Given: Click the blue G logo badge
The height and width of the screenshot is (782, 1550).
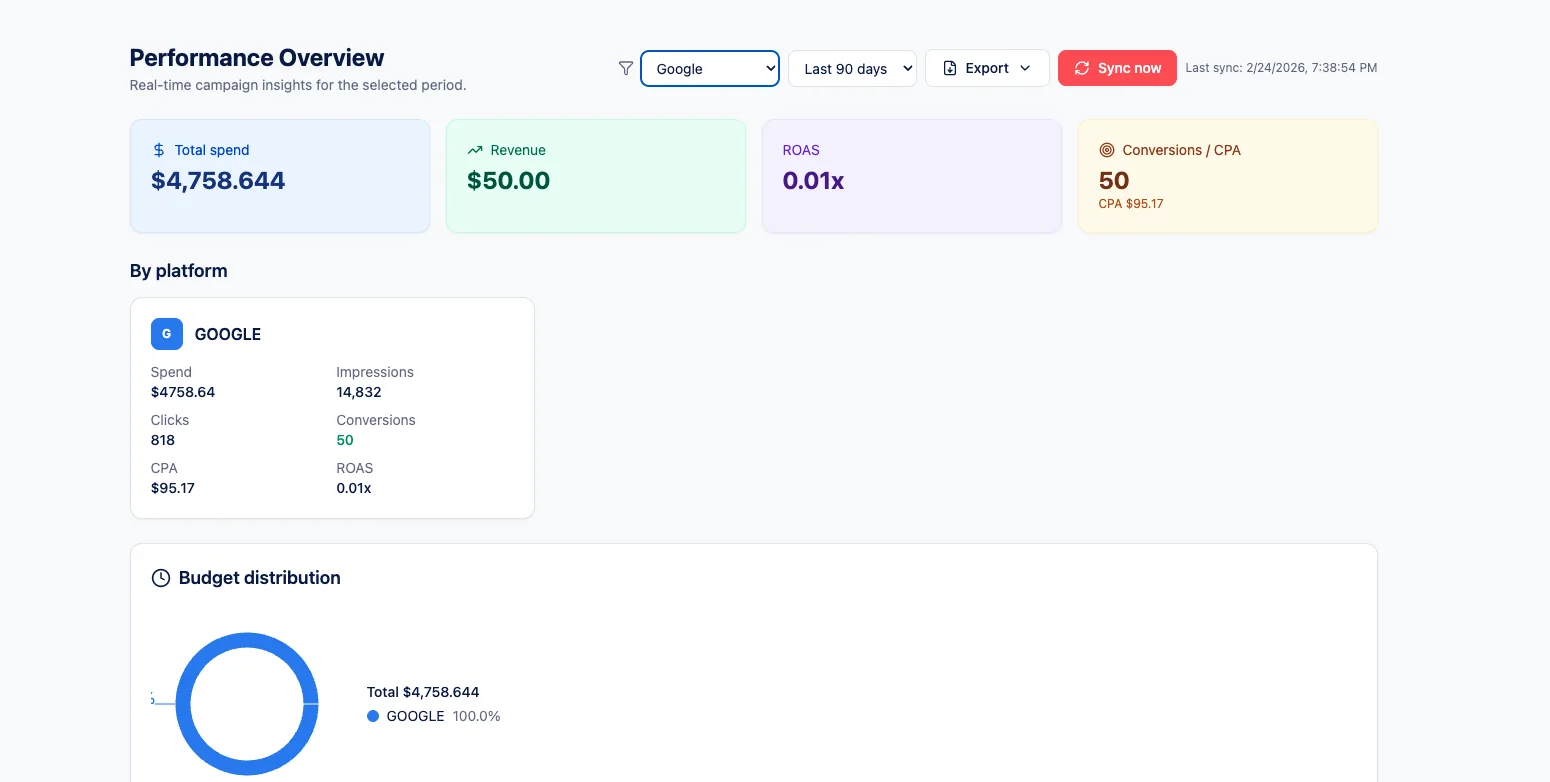Looking at the screenshot, I should pyautogui.click(x=167, y=334).
